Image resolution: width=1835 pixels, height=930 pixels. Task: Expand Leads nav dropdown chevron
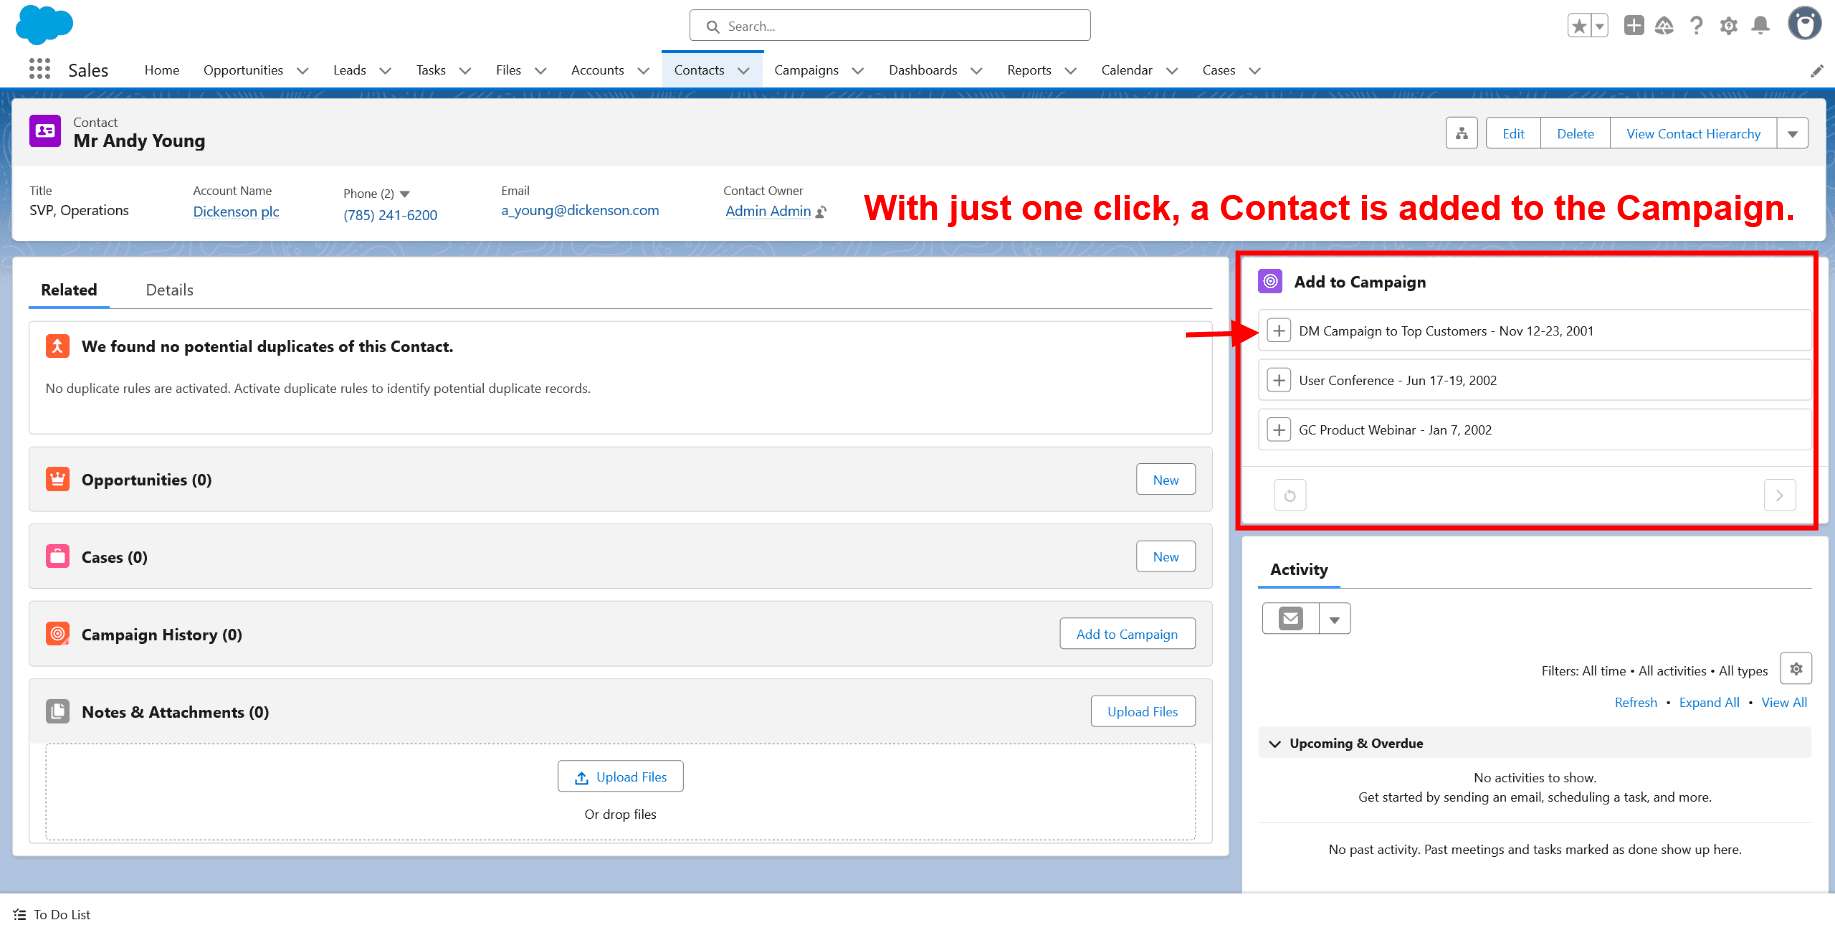pyautogui.click(x=385, y=71)
